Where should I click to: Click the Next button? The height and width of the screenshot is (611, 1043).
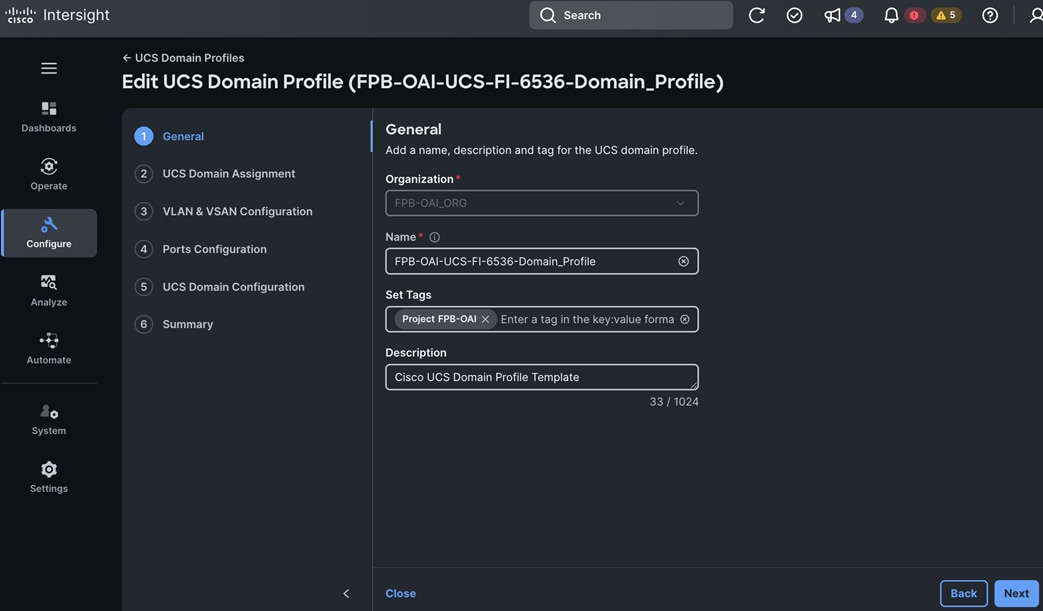[x=1016, y=593]
